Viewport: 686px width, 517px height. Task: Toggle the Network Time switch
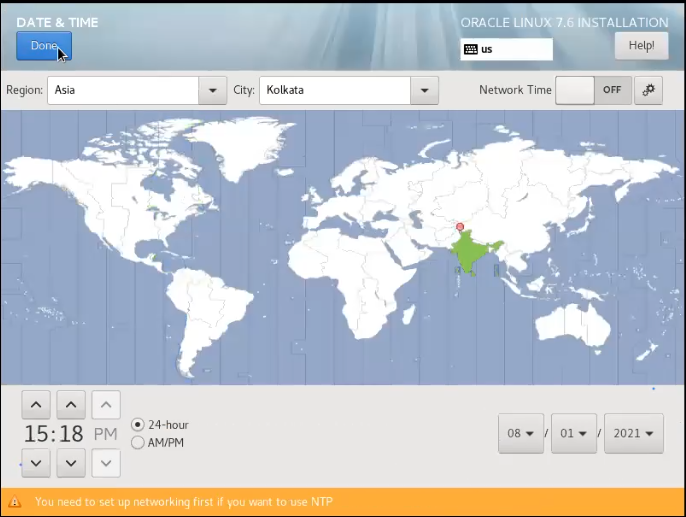coord(593,90)
